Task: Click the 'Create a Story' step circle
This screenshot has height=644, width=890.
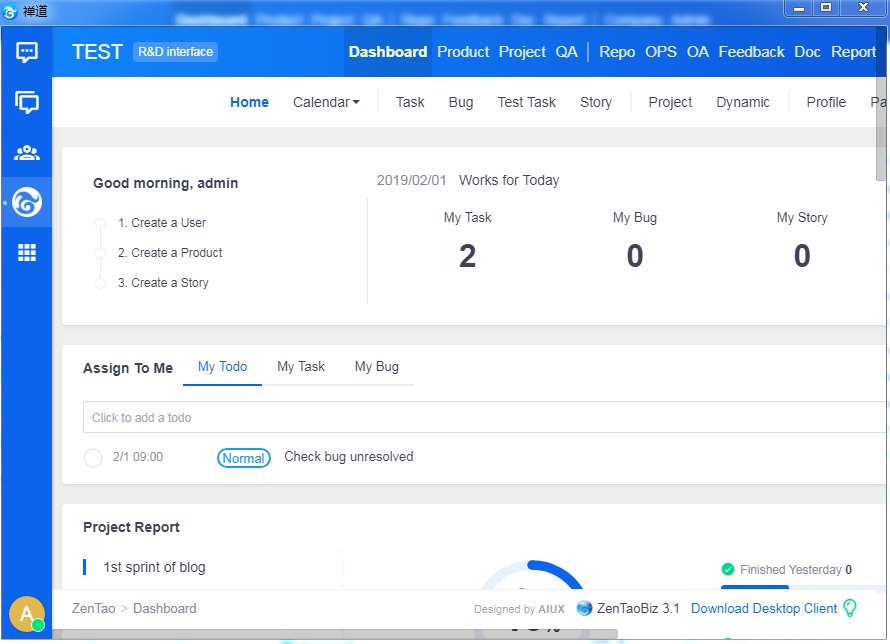Action: [x=100, y=283]
